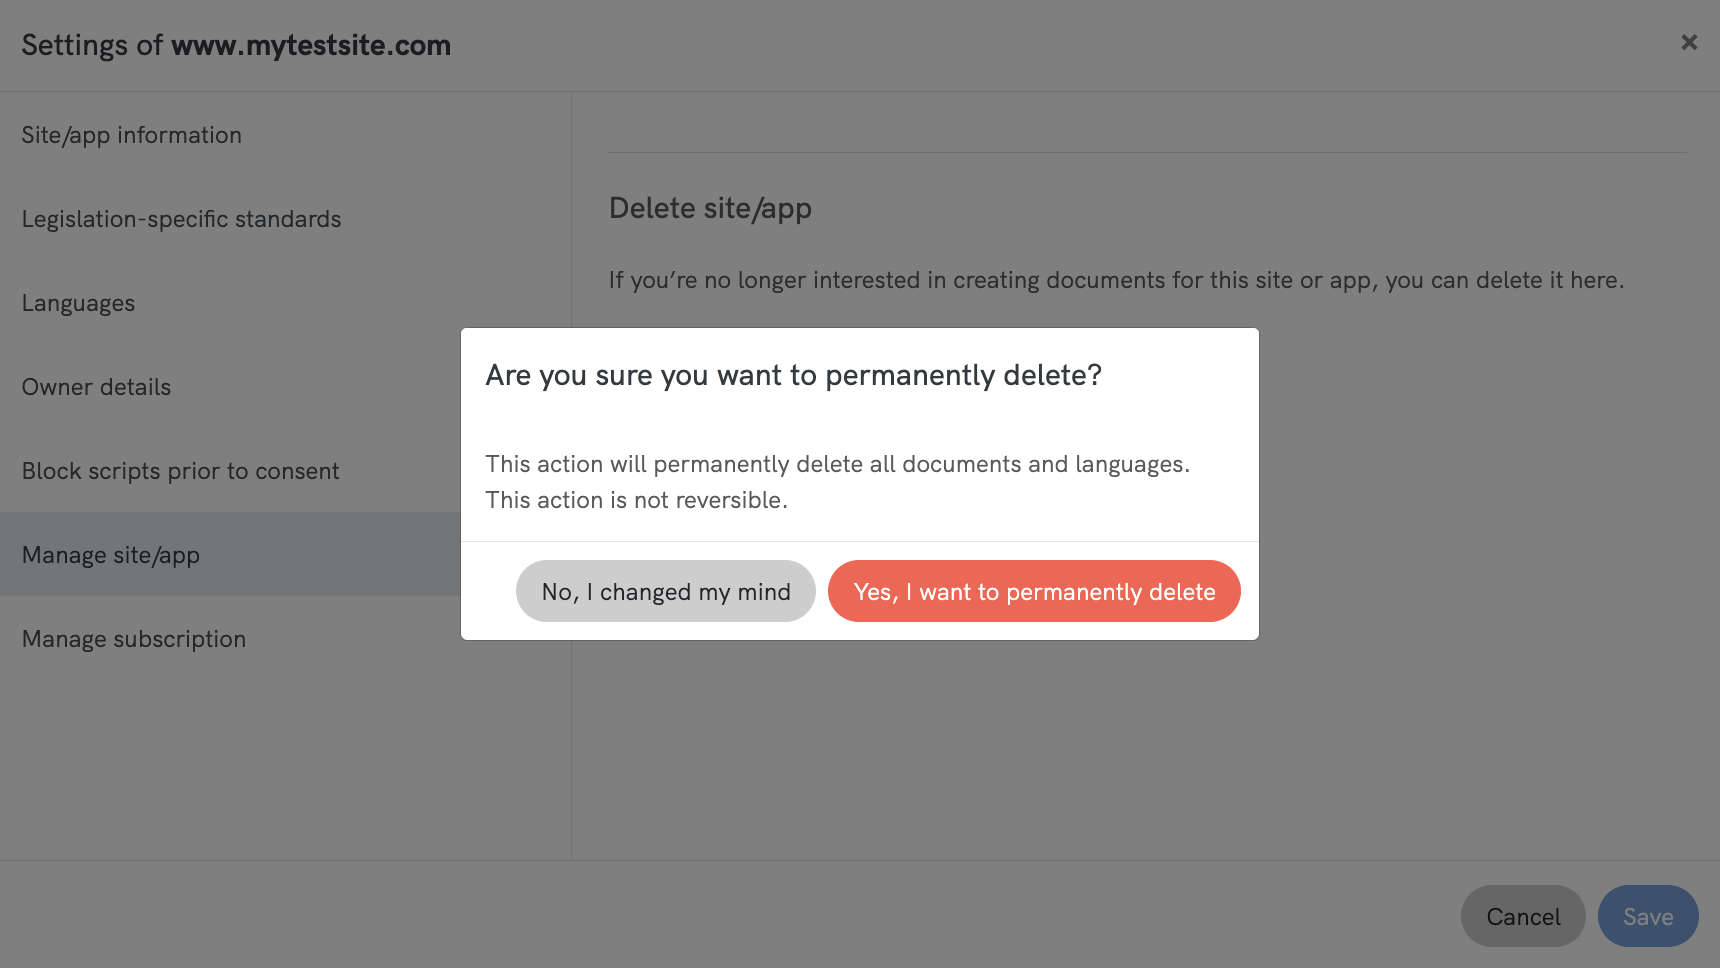Image resolution: width=1720 pixels, height=968 pixels.
Task: Open Manage subscription section
Action: [x=134, y=639]
